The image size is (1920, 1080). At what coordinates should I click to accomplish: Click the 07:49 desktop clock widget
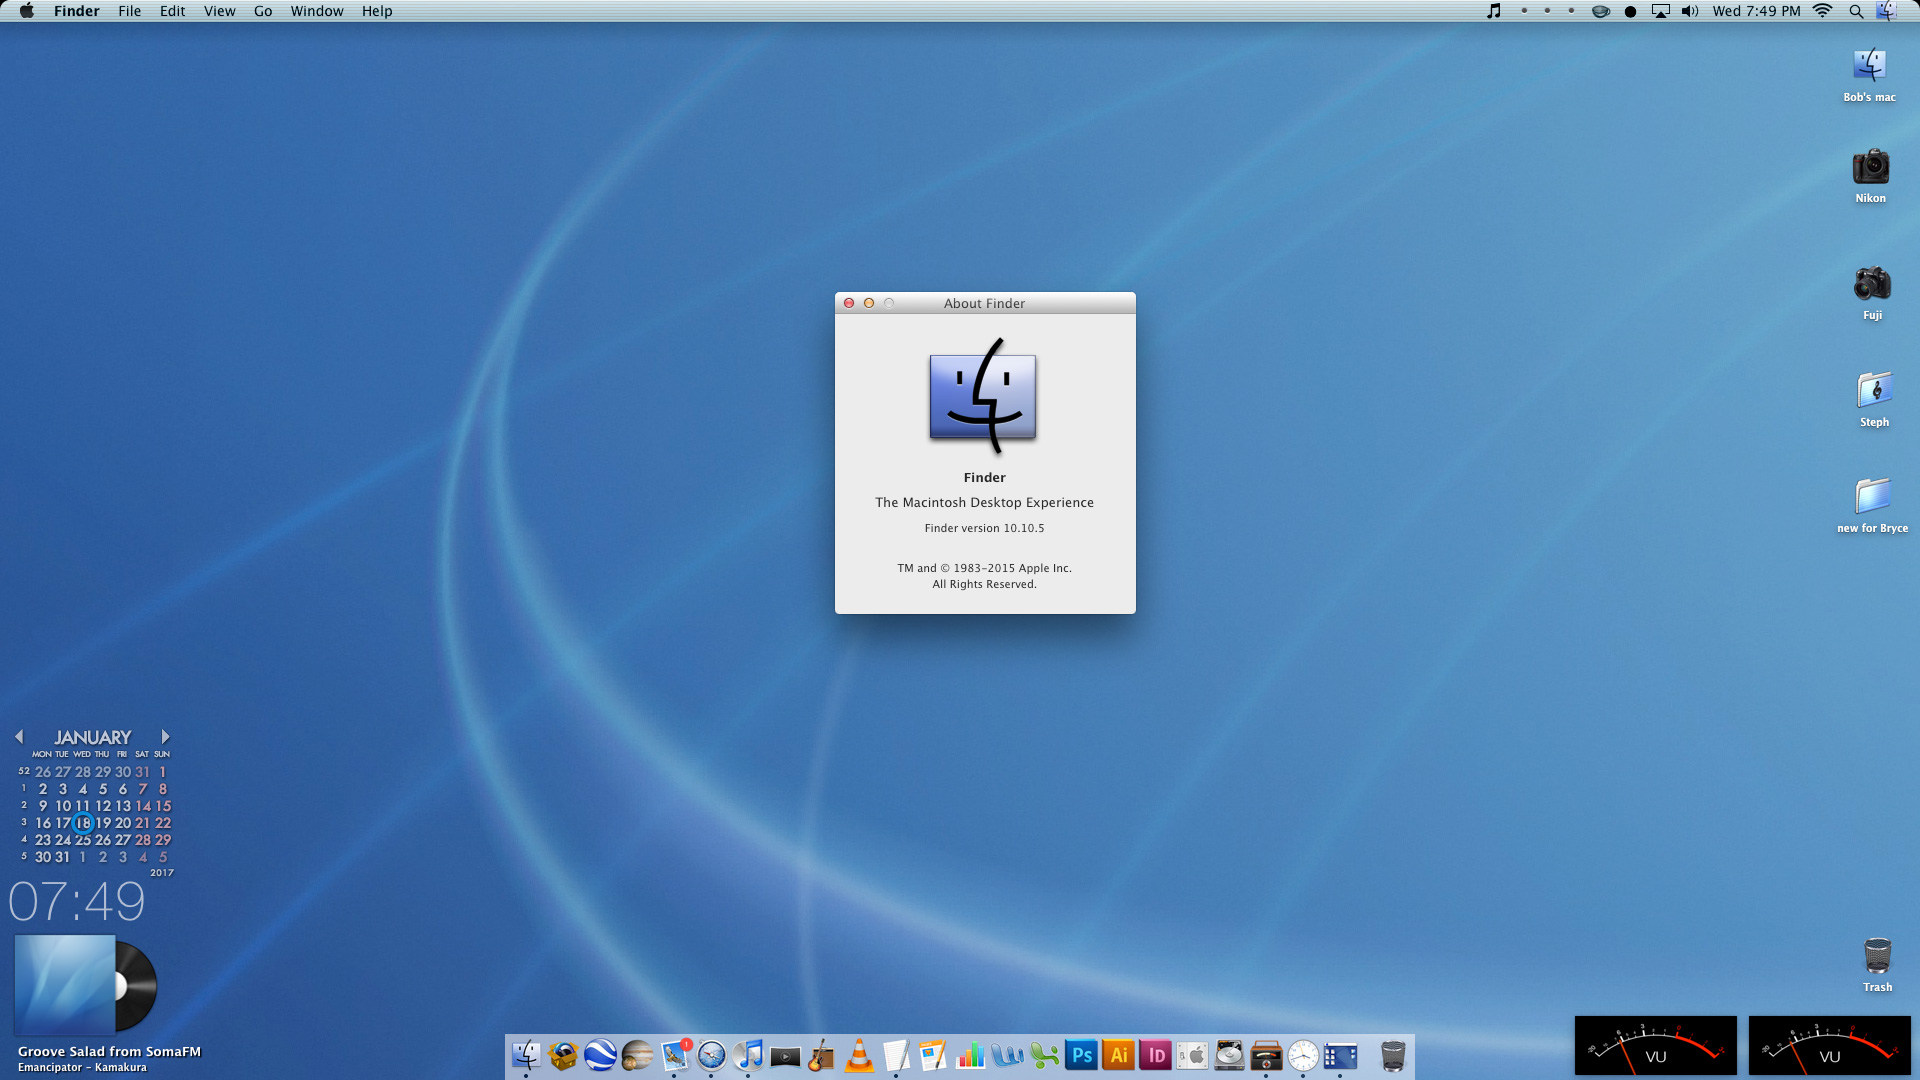click(x=77, y=902)
